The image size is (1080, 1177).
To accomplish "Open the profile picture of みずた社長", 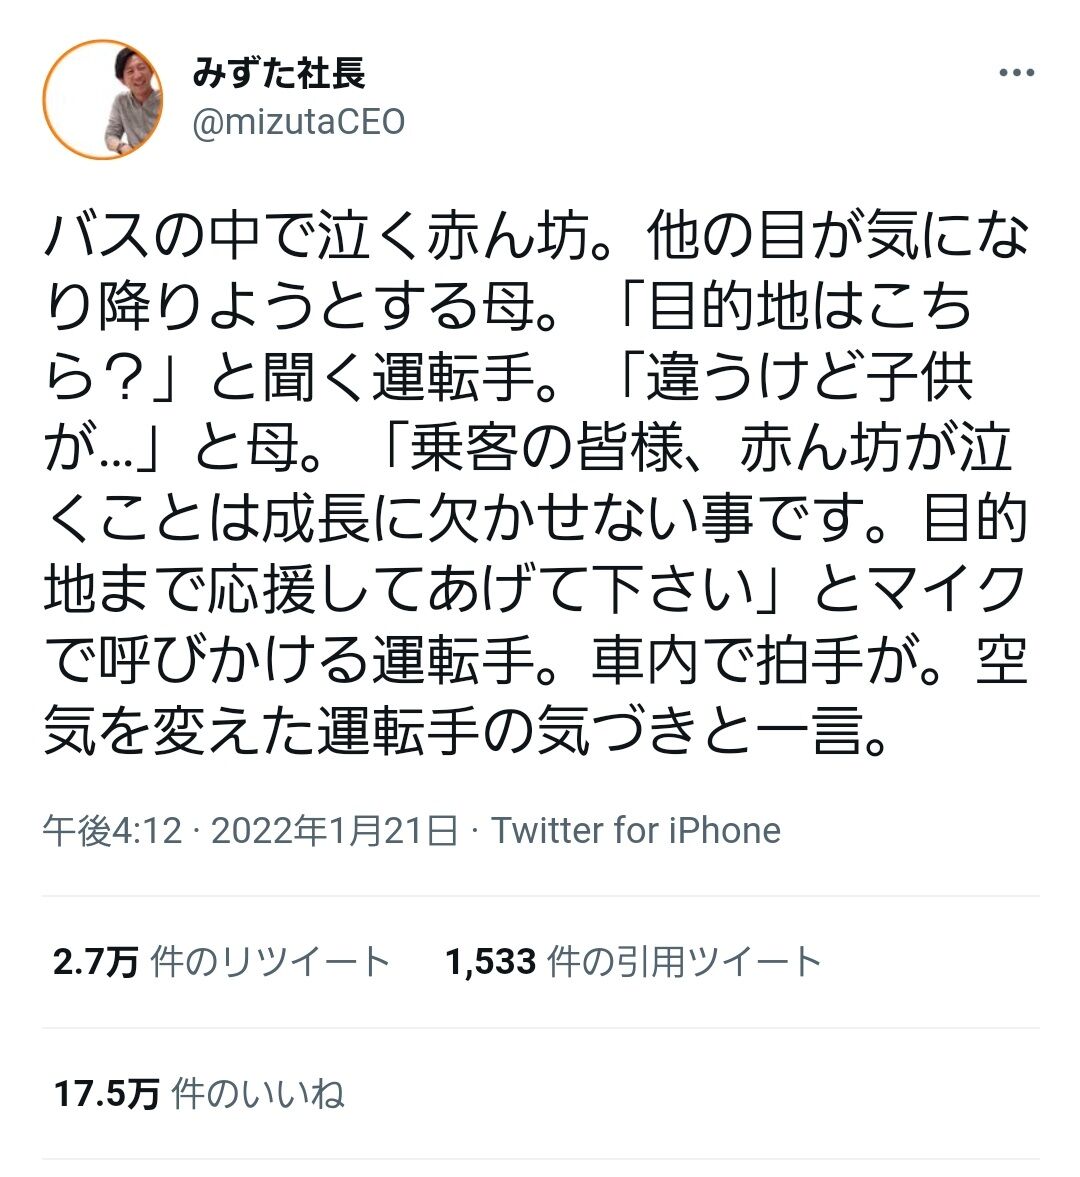I will pos(103,99).
